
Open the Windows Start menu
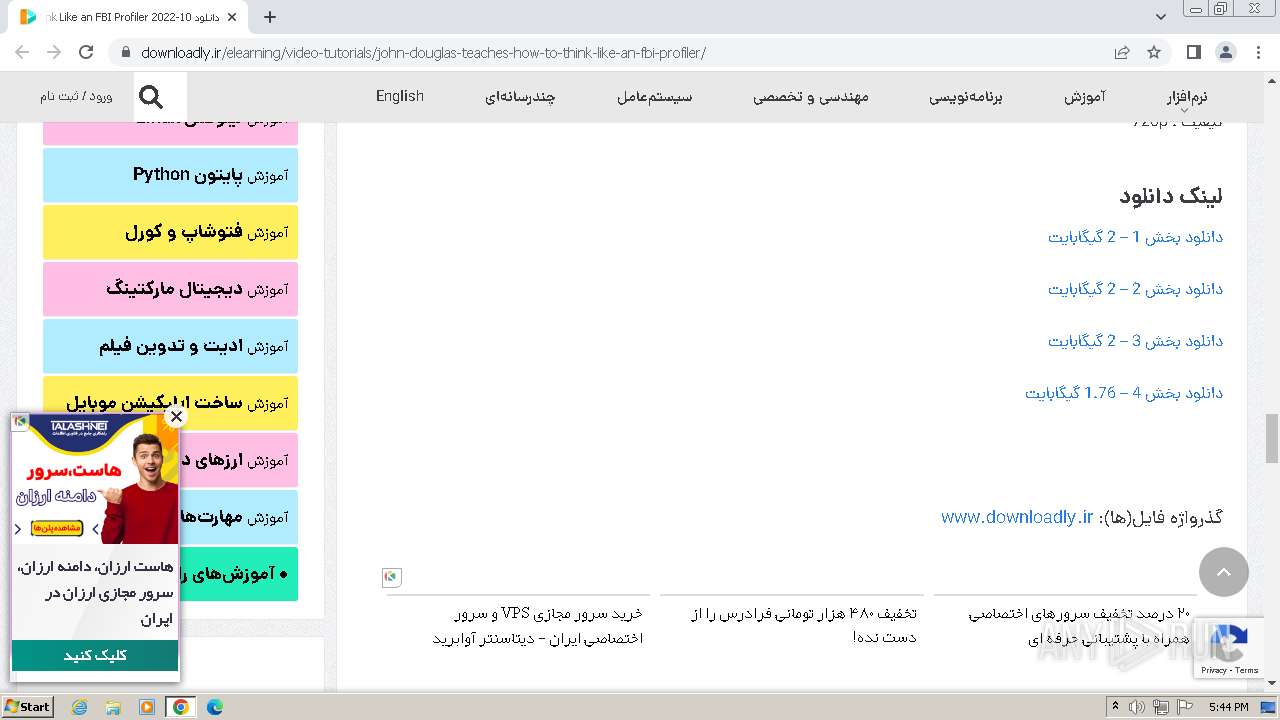[27, 707]
